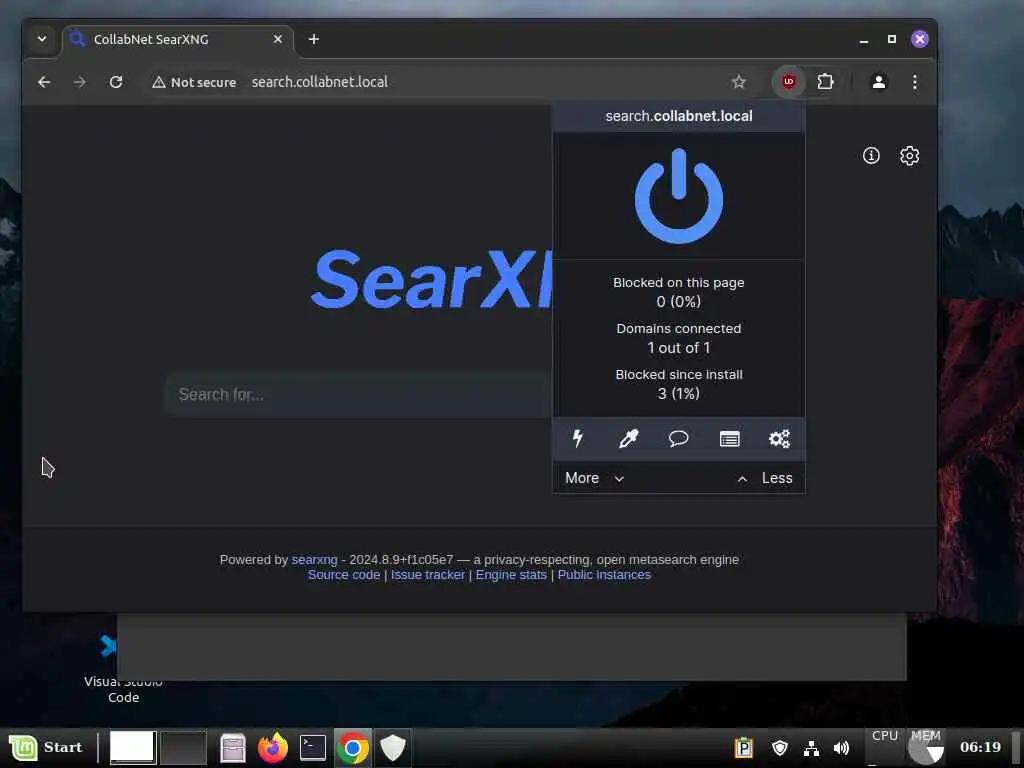
Task: Bookmark this page with the star
Action: click(x=739, y=82)
